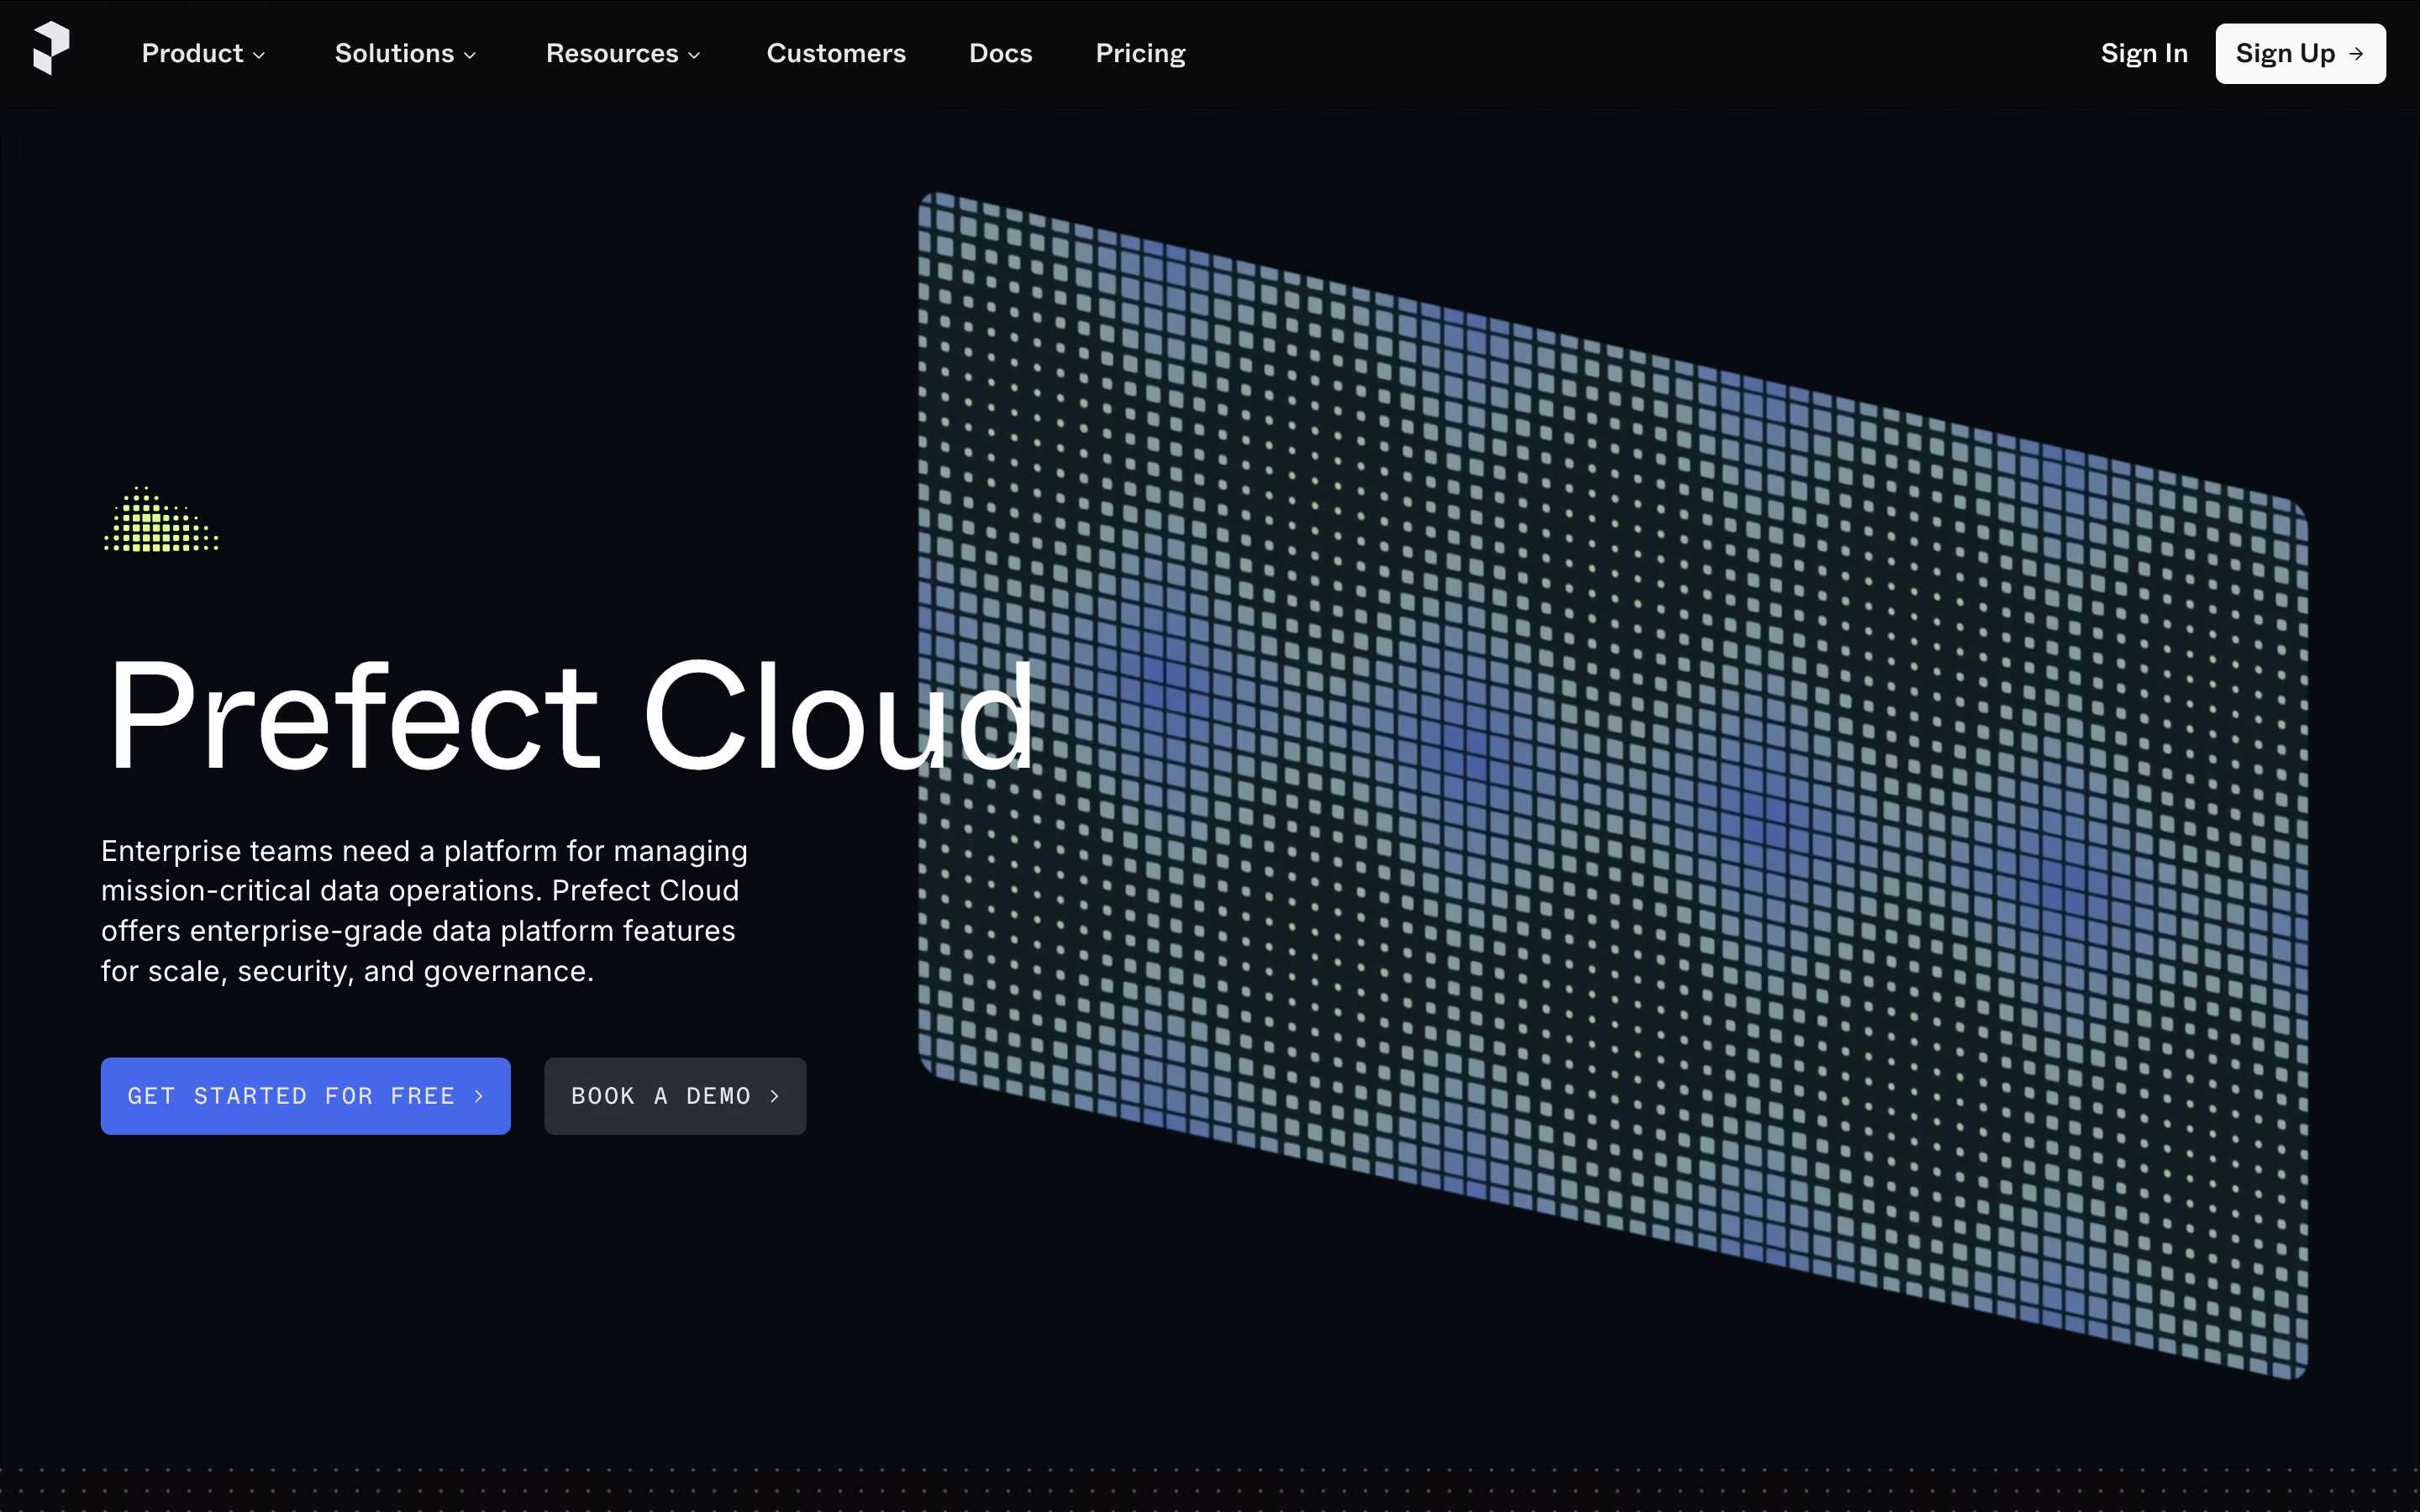
Task: Open the Resources menu
Action: coord(623,54)
